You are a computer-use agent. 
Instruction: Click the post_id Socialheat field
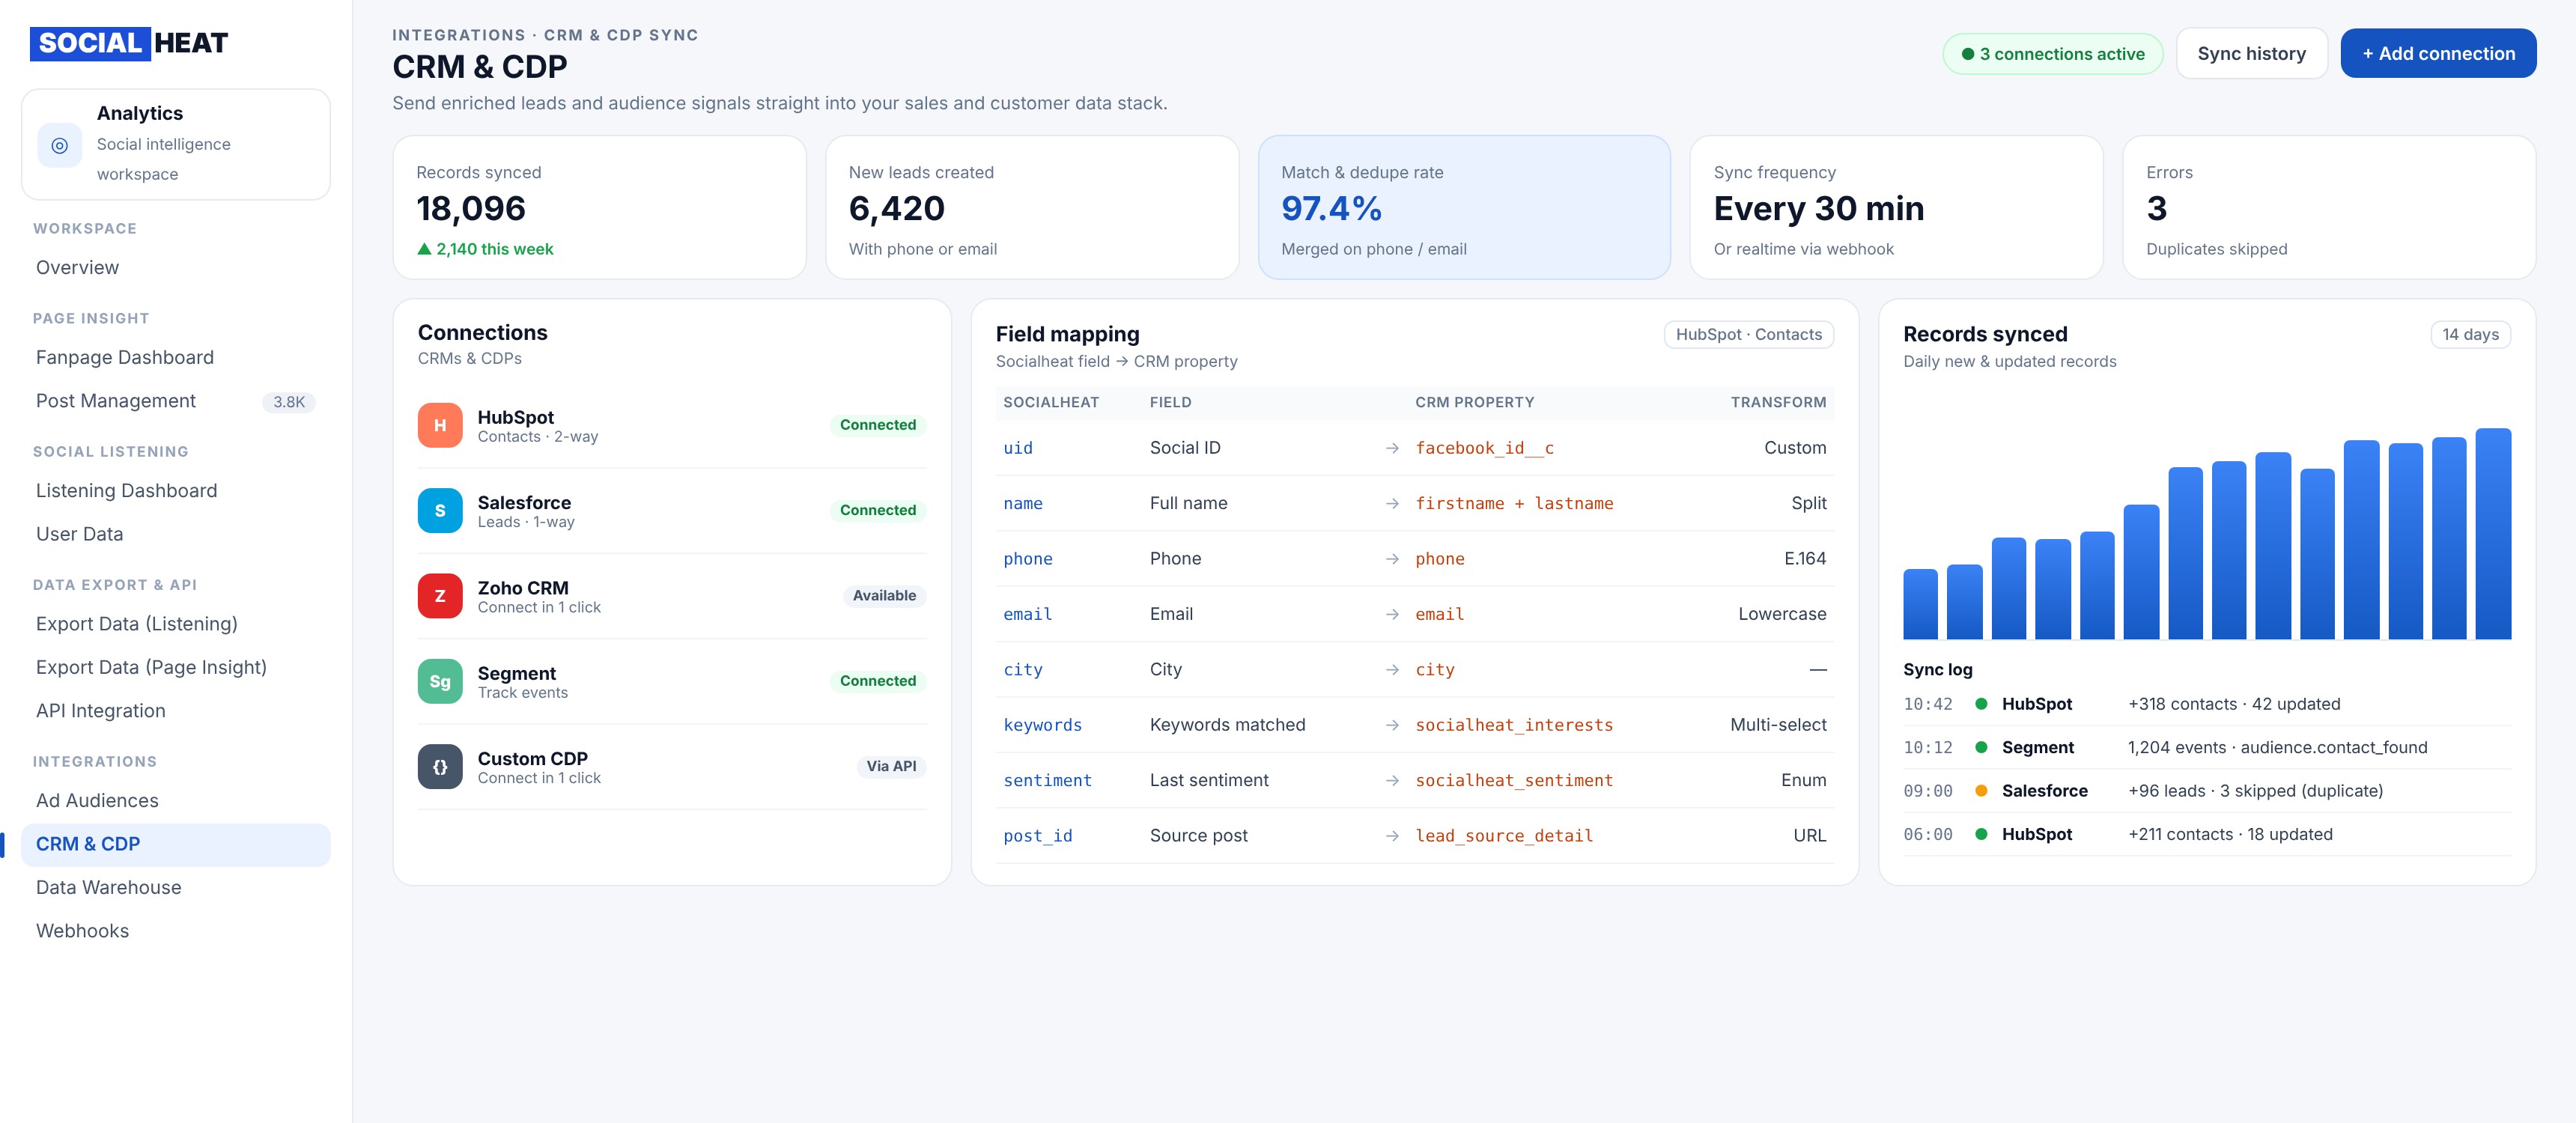pyautogui.click(x=1037, y=836)
